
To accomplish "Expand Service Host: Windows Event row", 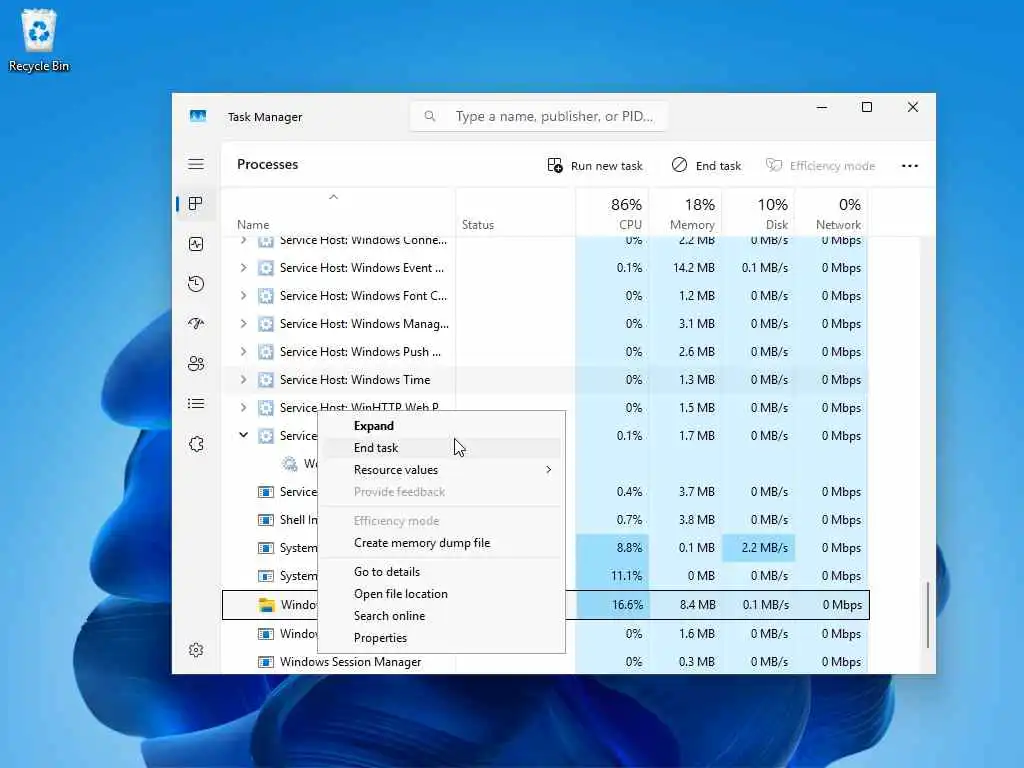I will pos(243,268).
